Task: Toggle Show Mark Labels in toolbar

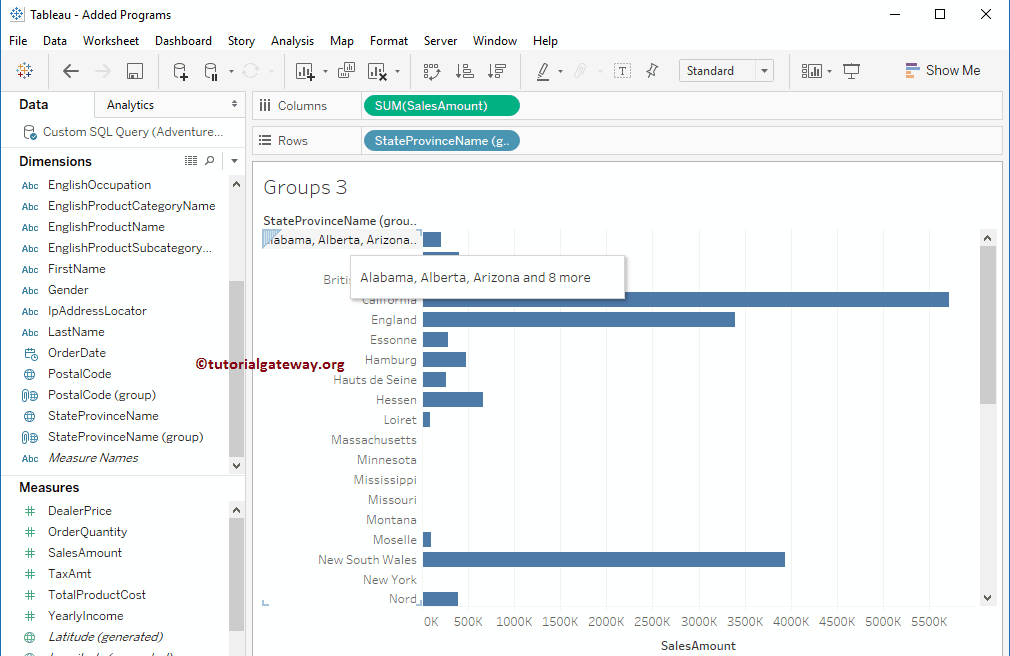Action: click(622, 71)
